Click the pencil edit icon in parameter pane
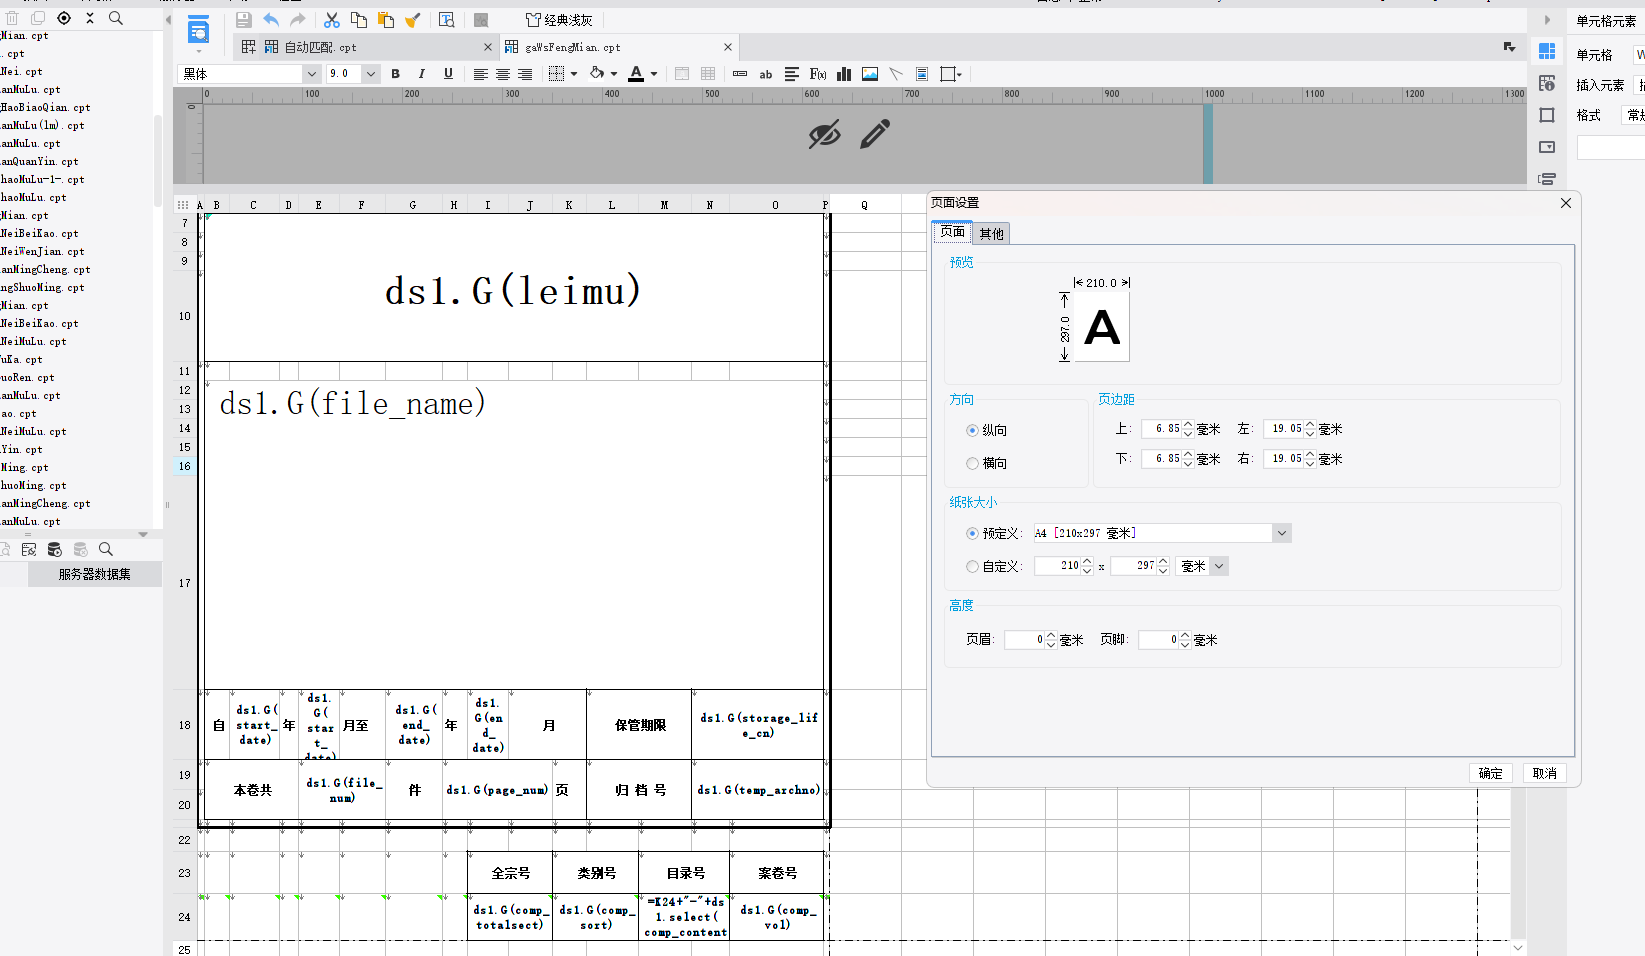The width and height of the screenshot is (1645, 956). click(x=875, y=134)
